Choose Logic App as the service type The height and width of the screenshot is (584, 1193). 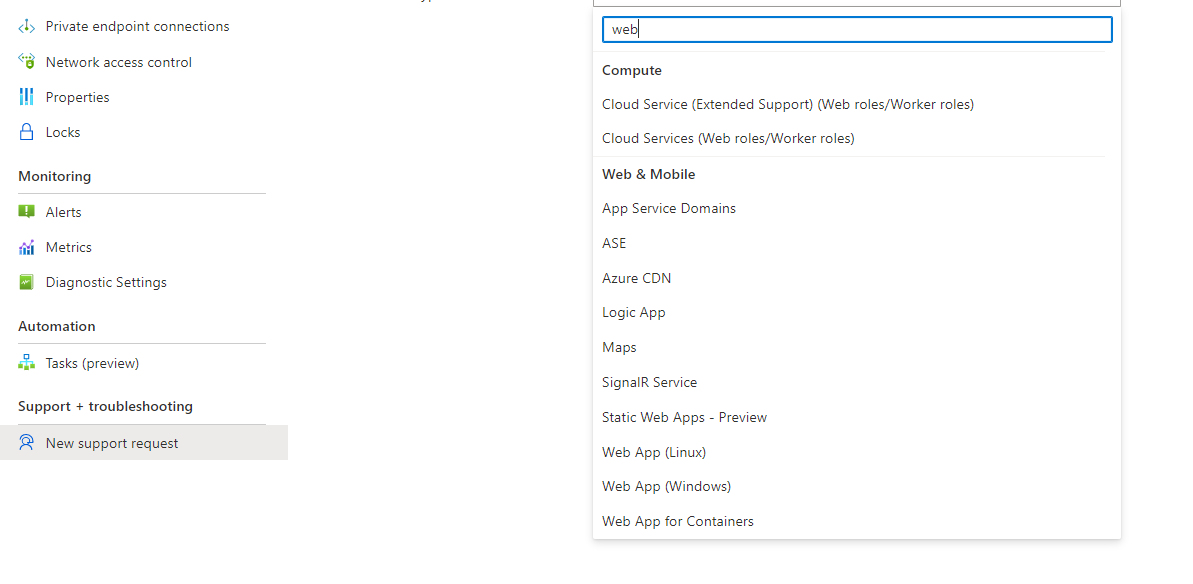pos(633,312)
